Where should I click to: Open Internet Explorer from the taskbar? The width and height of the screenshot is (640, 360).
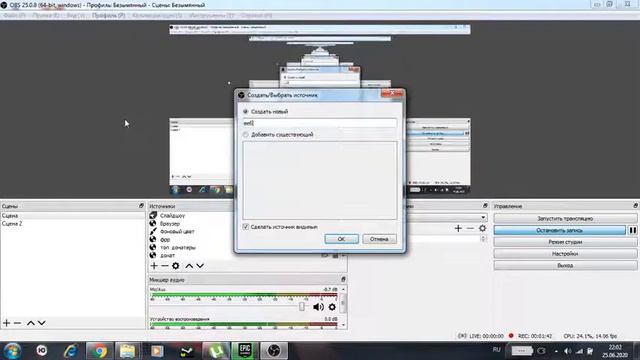coord(70,351)
